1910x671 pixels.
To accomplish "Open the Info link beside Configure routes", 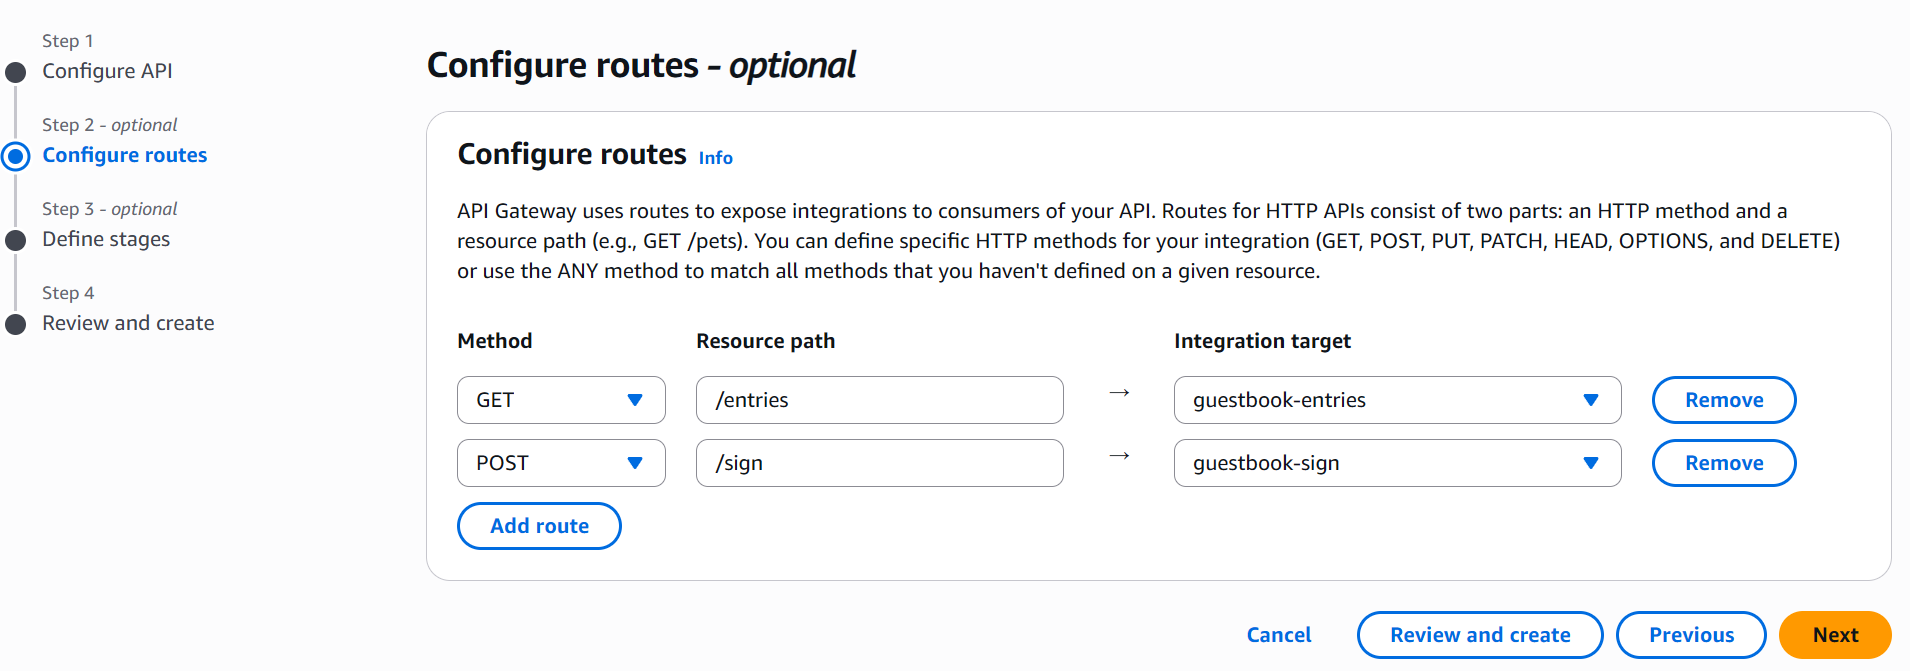I will coord(715,158).
